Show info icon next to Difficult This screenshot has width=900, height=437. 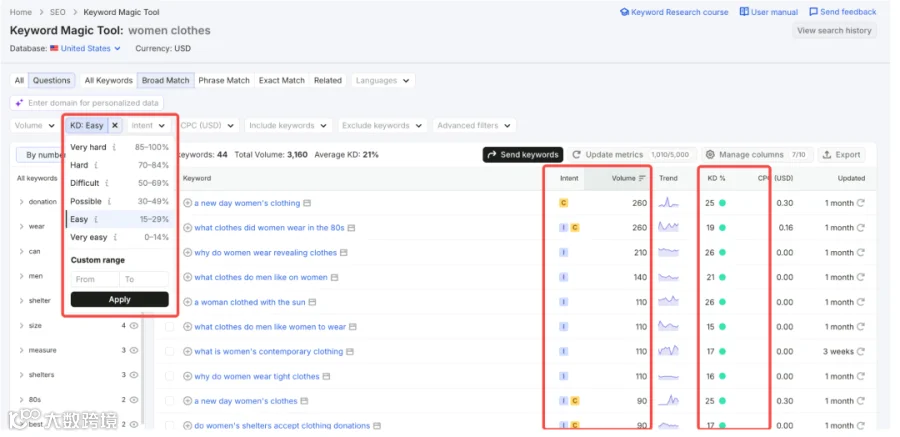tap(107, 183)
